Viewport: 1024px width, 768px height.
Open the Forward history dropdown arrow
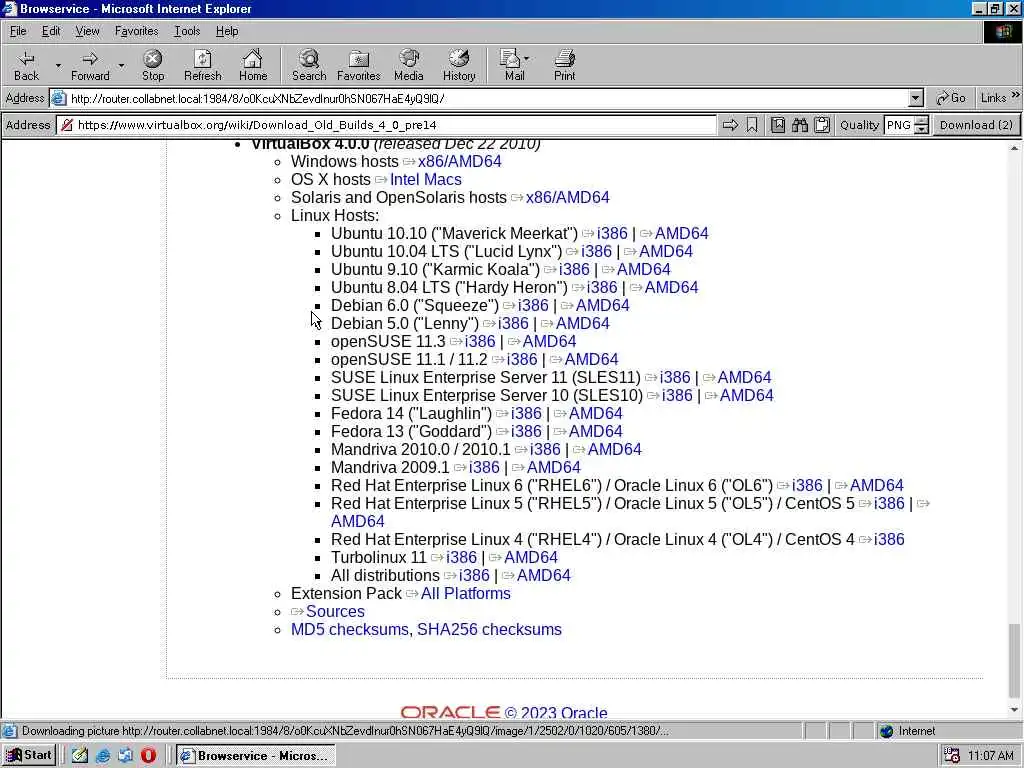point(121,65)
